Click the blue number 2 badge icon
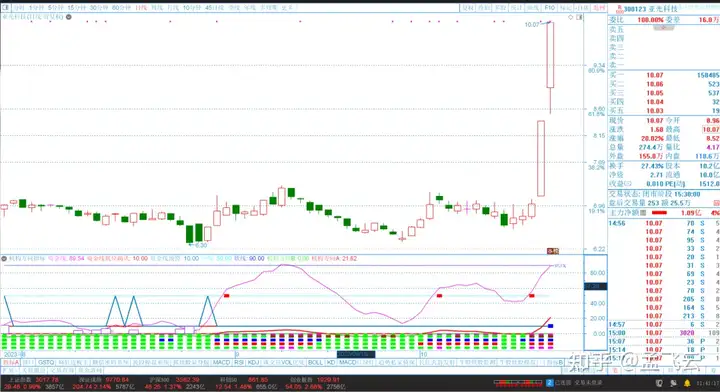The image size is (720, 392). pos(549,382)
